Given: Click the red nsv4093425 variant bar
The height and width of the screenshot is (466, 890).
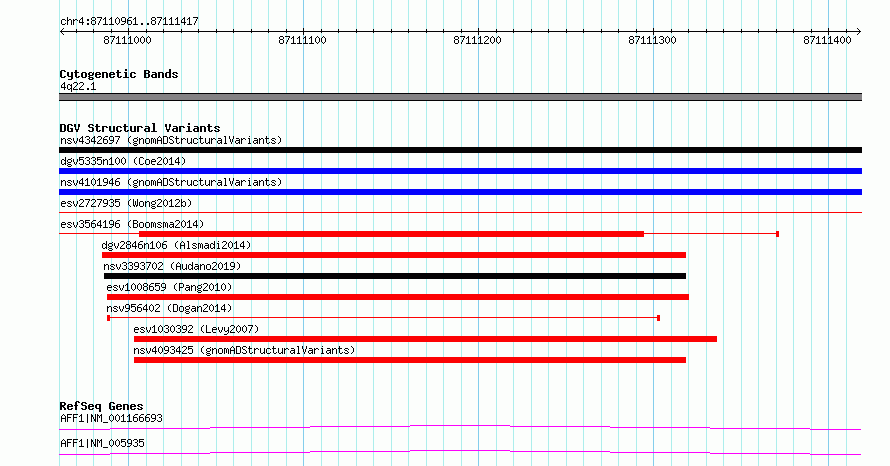Looking at the screenshot, I should click(x=410, y=360).
